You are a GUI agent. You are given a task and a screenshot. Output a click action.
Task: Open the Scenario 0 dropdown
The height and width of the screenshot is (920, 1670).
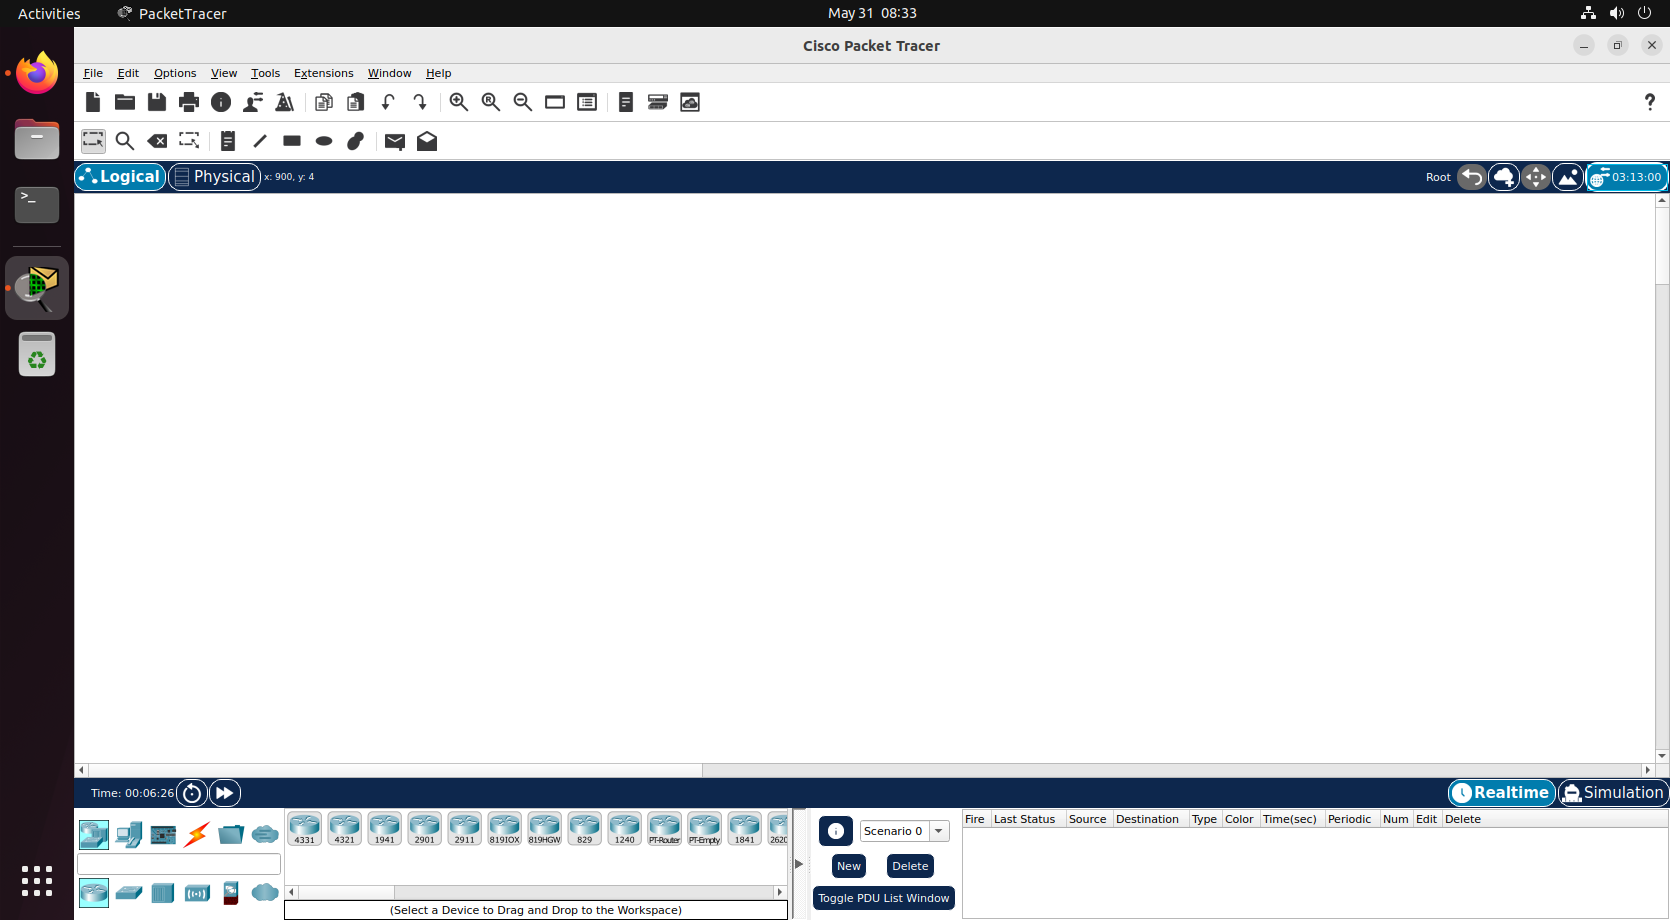click(x=904, y=831)
